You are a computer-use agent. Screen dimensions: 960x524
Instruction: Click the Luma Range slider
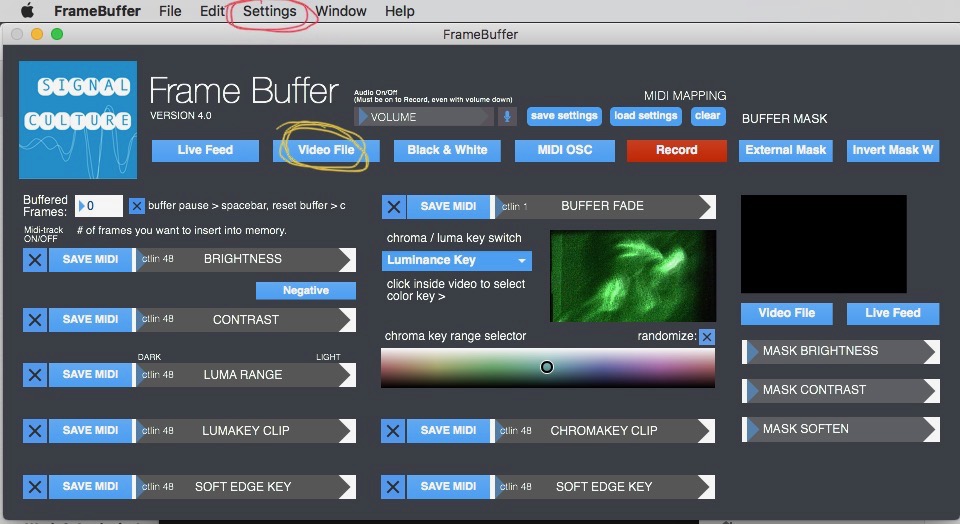click(x=245, y=375)
